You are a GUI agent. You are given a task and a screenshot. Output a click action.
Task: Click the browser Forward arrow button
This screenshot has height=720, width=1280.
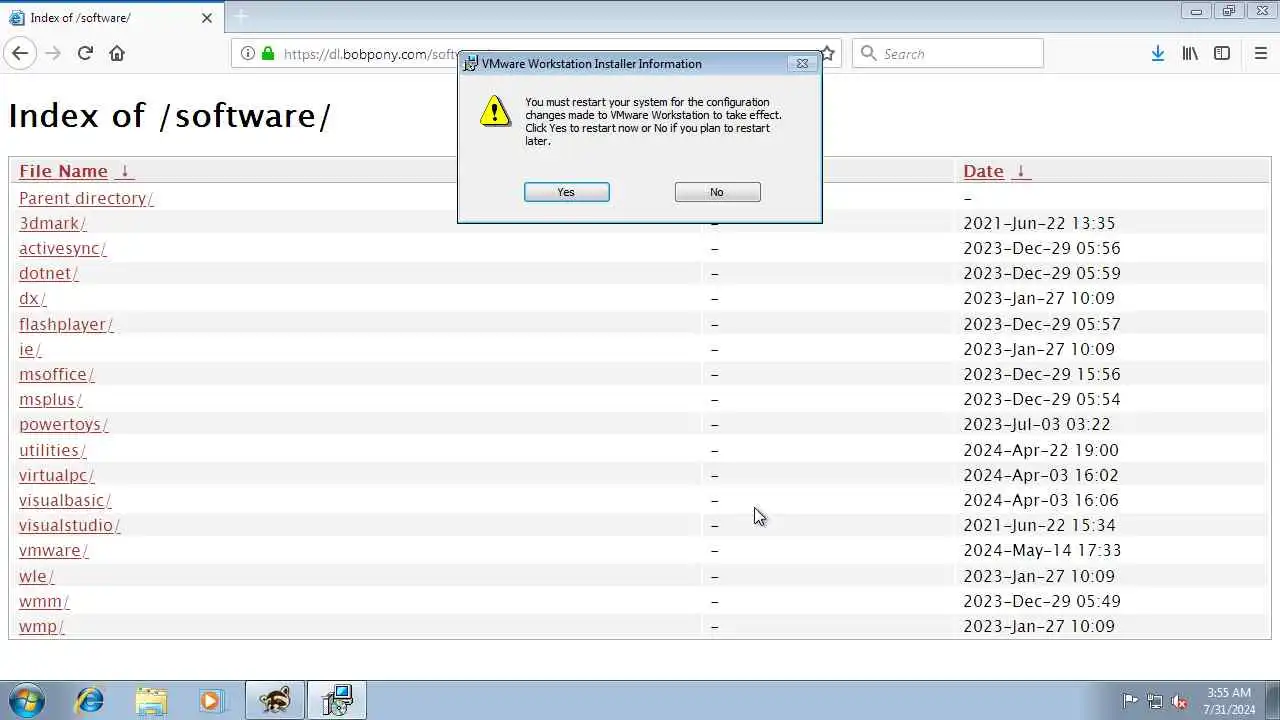point(53,53)
